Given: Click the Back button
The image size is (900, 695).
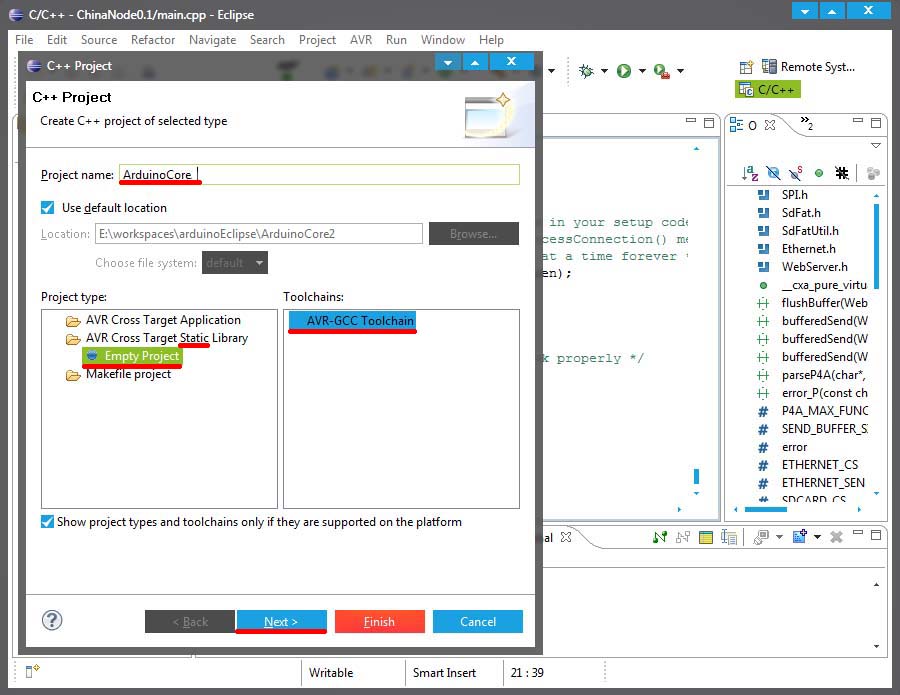Looking at the screenshot, I should coord(190,622).
